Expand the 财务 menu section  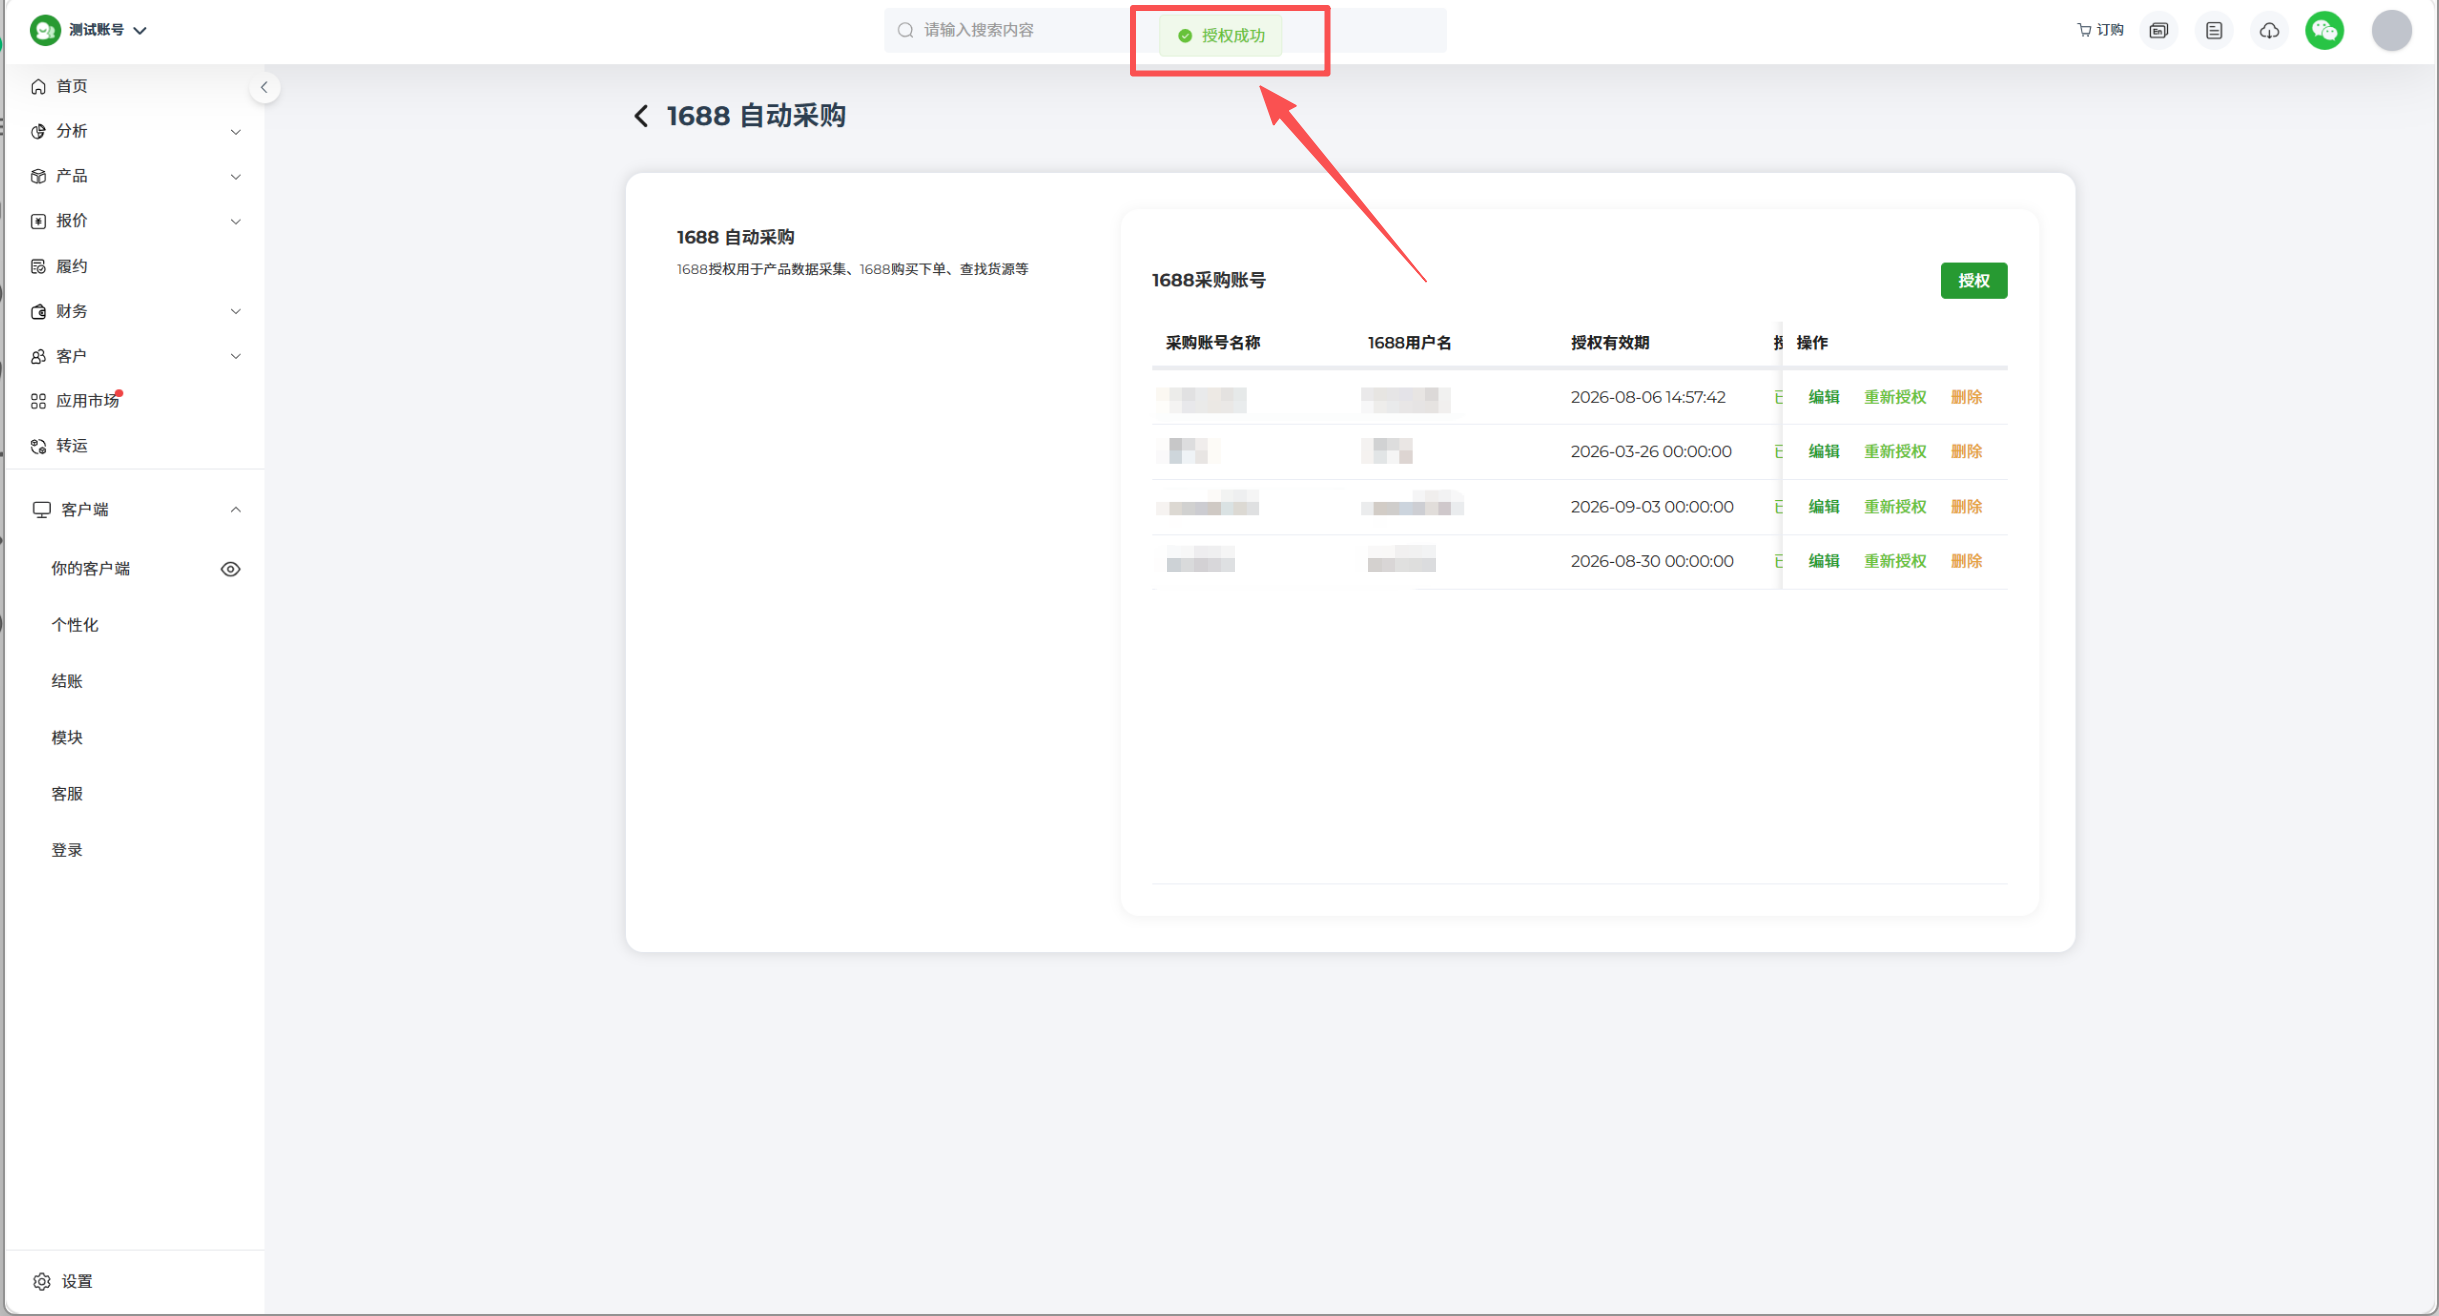(135, 311)
